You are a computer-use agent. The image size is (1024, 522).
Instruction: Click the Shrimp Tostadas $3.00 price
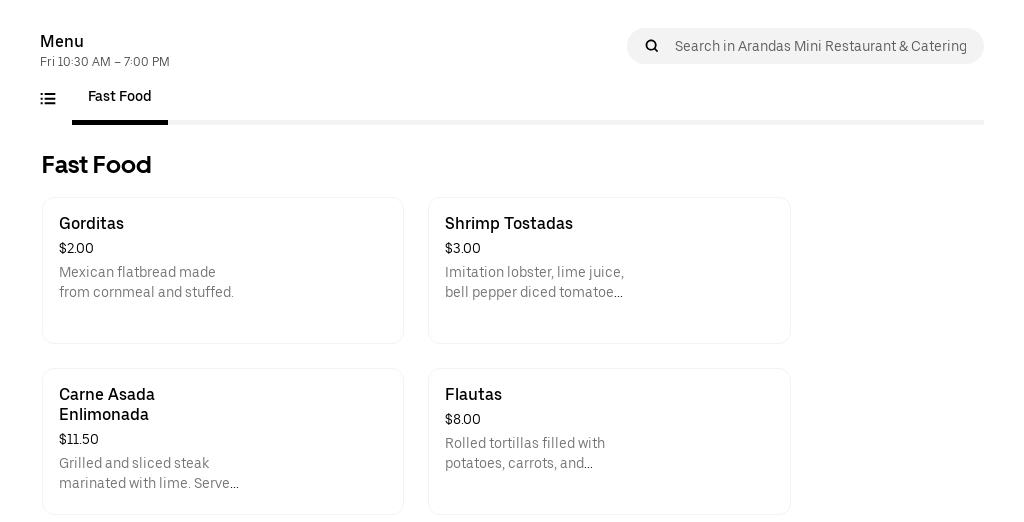coord(463,249)
